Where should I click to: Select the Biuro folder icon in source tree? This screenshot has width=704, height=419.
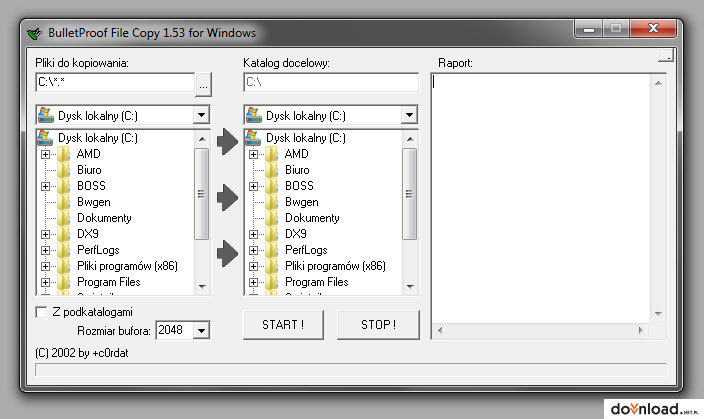click(x=63, y=170)
